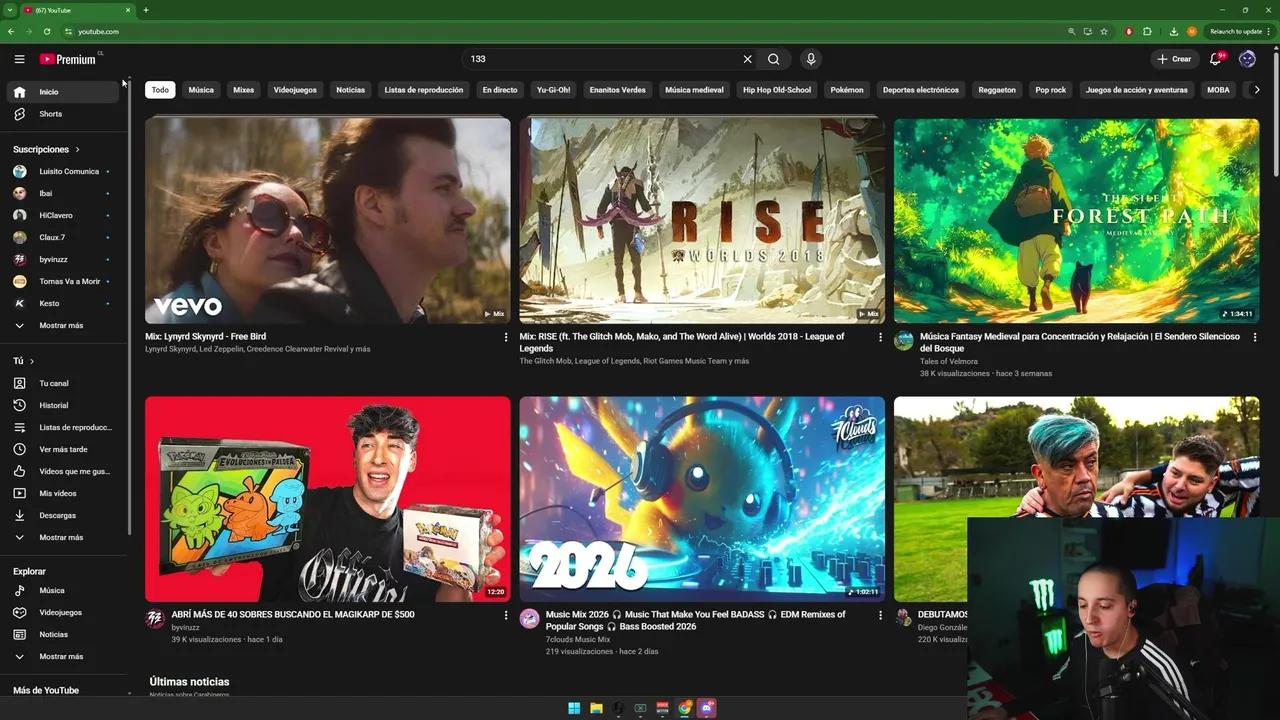Open options for Magikarp sobres video

tap(506, 616)
